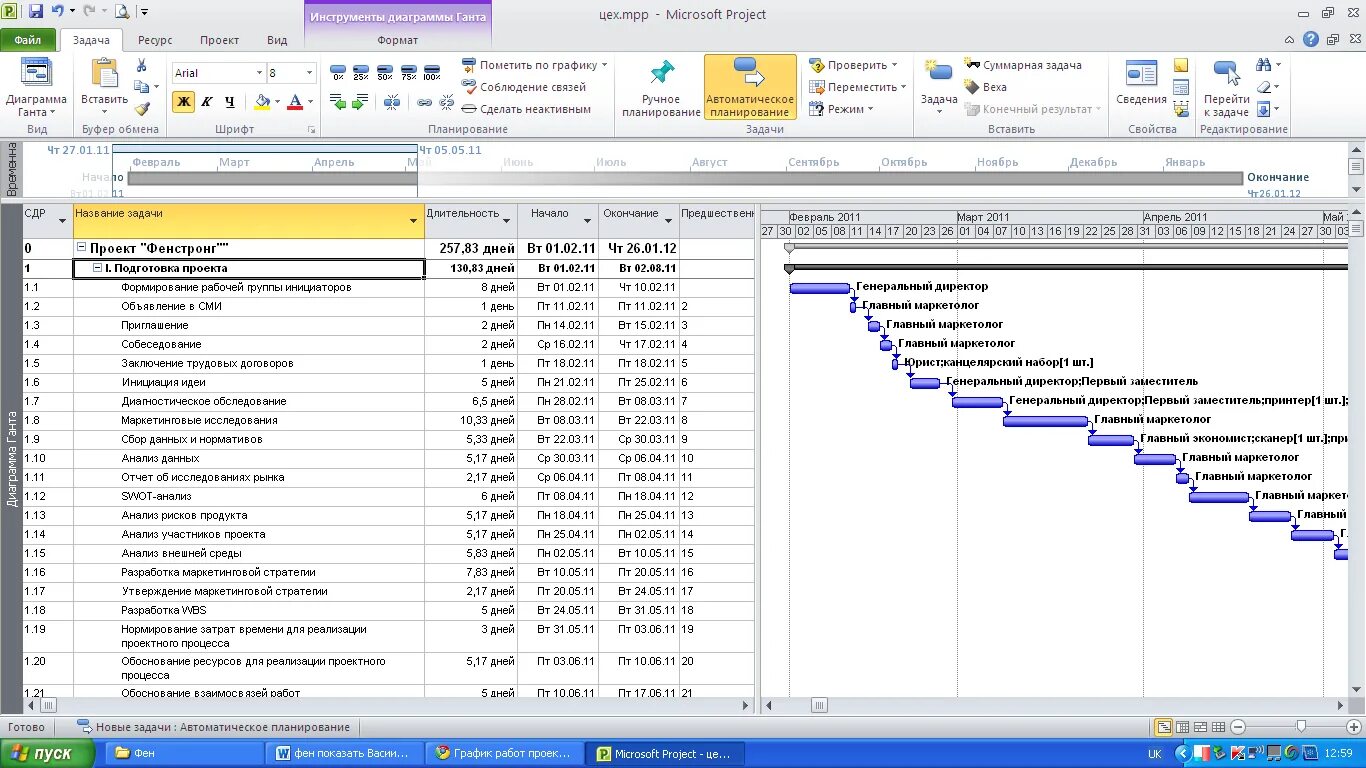Unlink the selected tasks
This screenshot has width=1366, height=768.
(446, 102)
